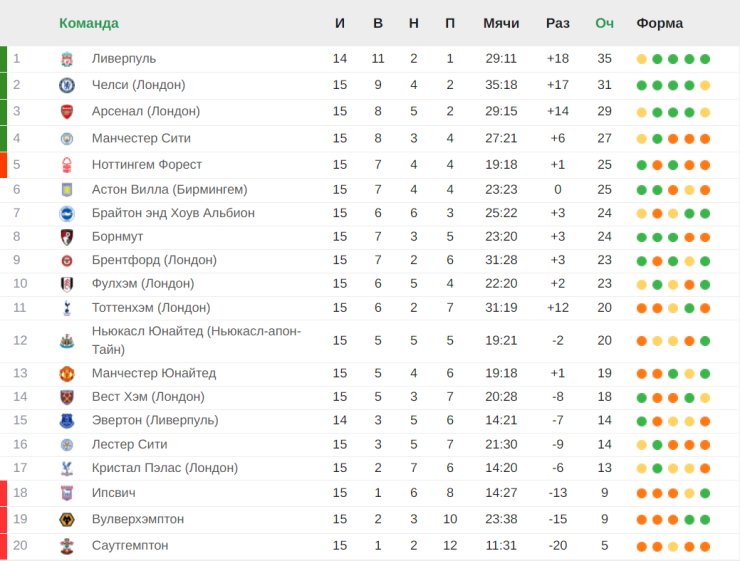Click the Manchester United crest icon

(67, 374)
